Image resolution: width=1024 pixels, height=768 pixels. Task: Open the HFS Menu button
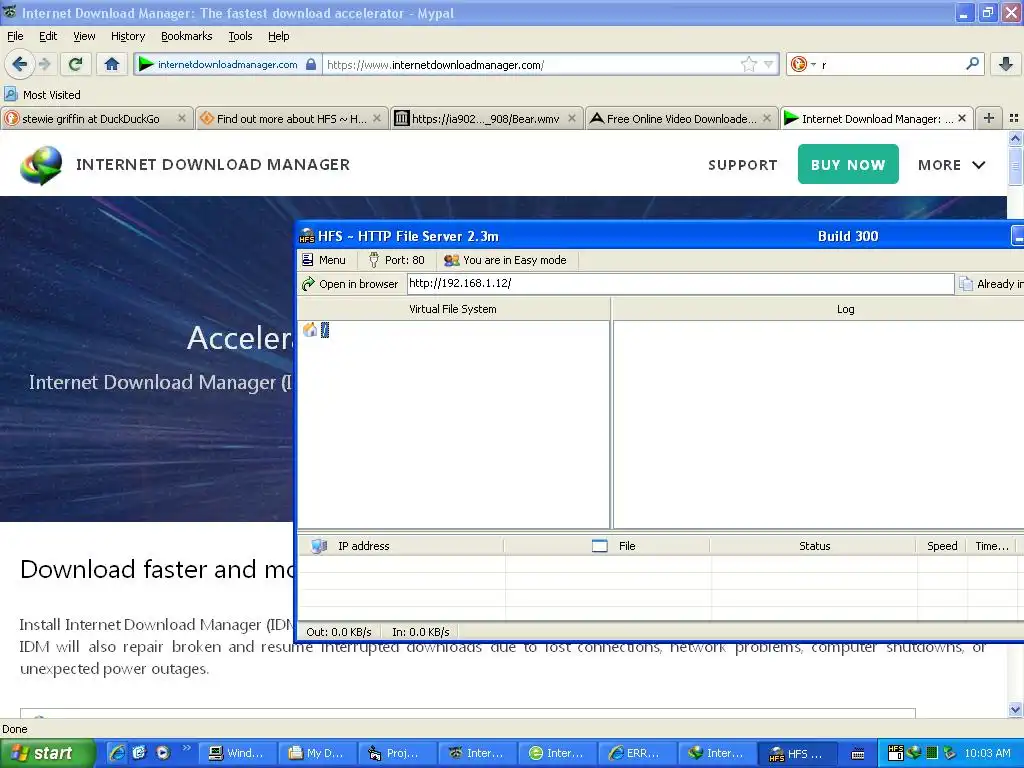(324, 260)
